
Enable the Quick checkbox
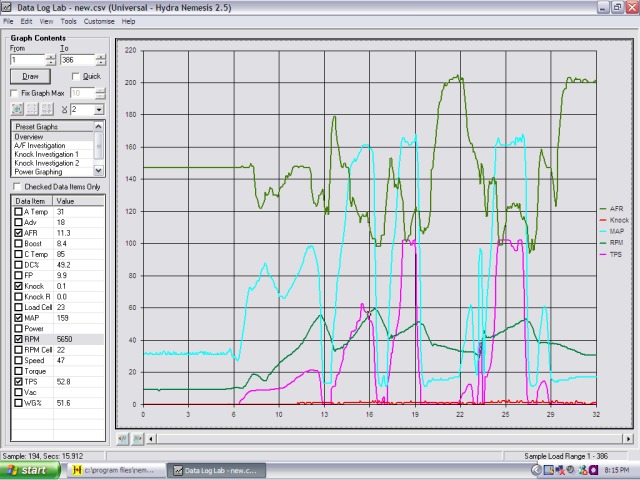tap(75, 76)
